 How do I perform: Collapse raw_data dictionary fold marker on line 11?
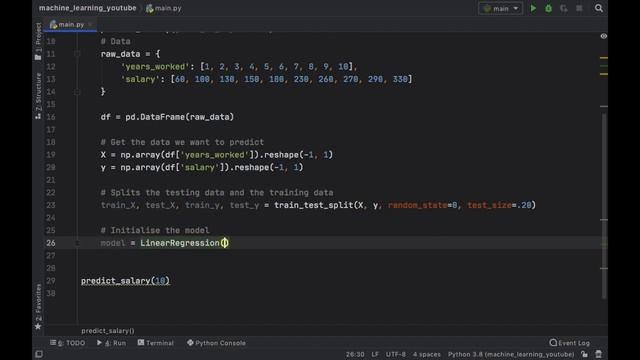77,54
